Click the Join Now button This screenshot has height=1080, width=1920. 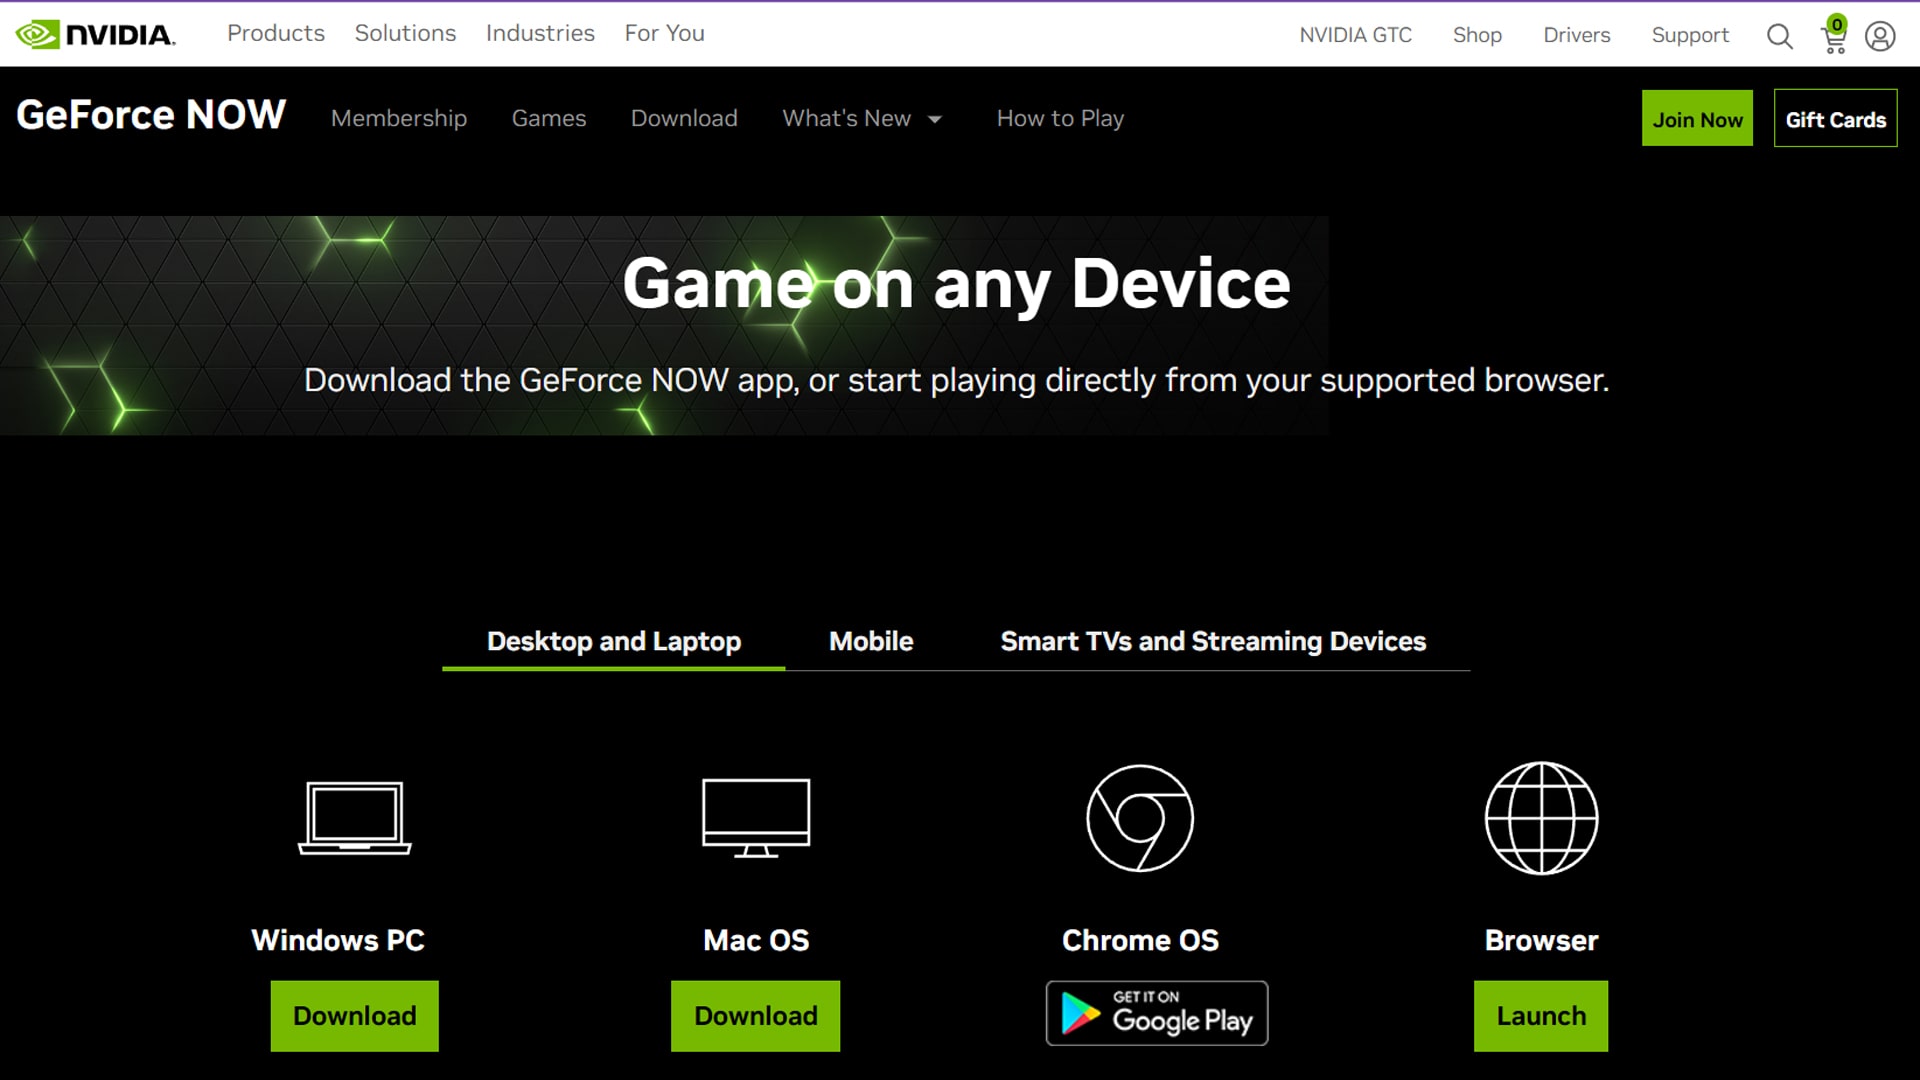coord(1697,117)
